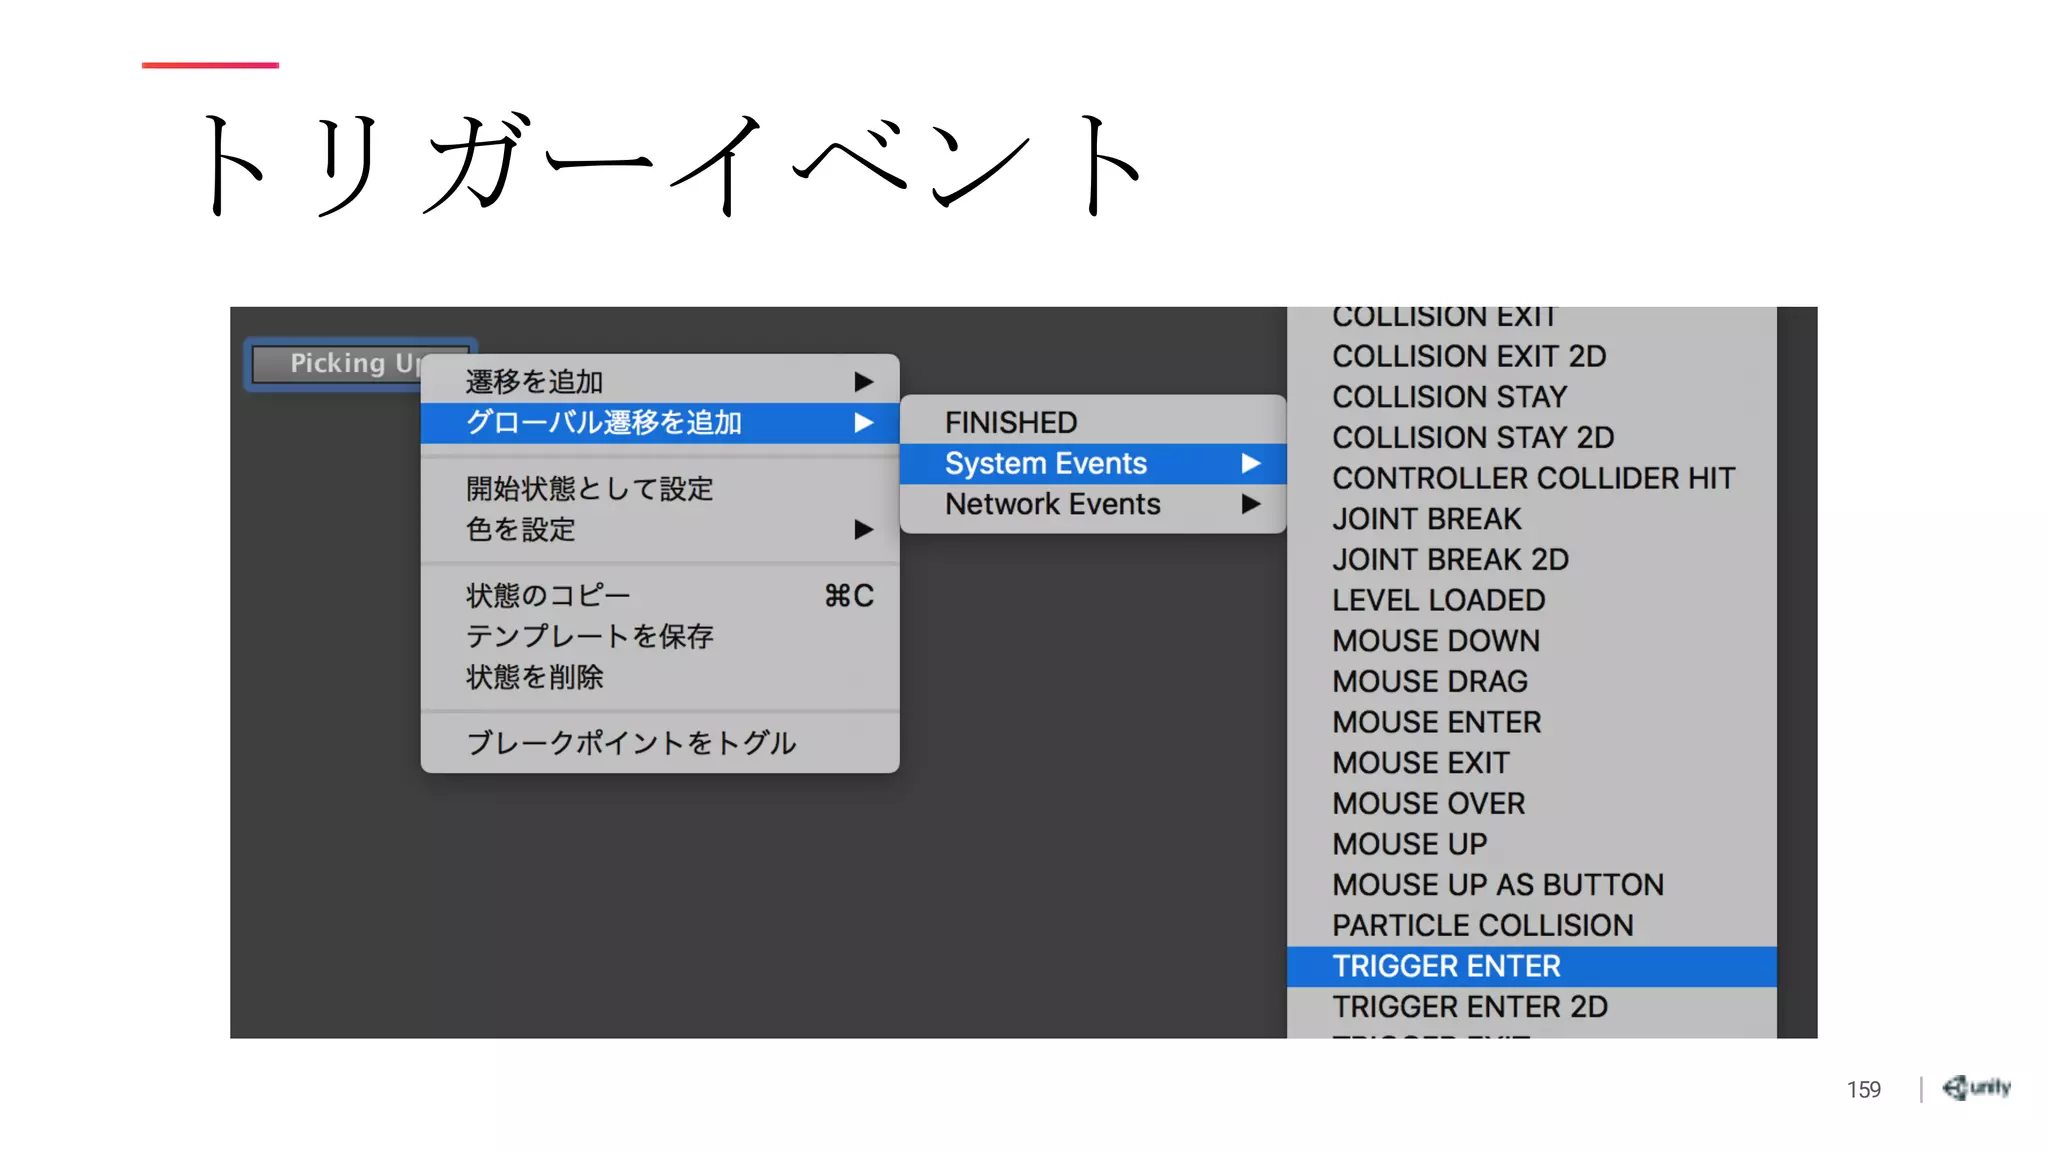Click テンプレートを保存 menu item
The image size is (2048, 1152).
589,637
